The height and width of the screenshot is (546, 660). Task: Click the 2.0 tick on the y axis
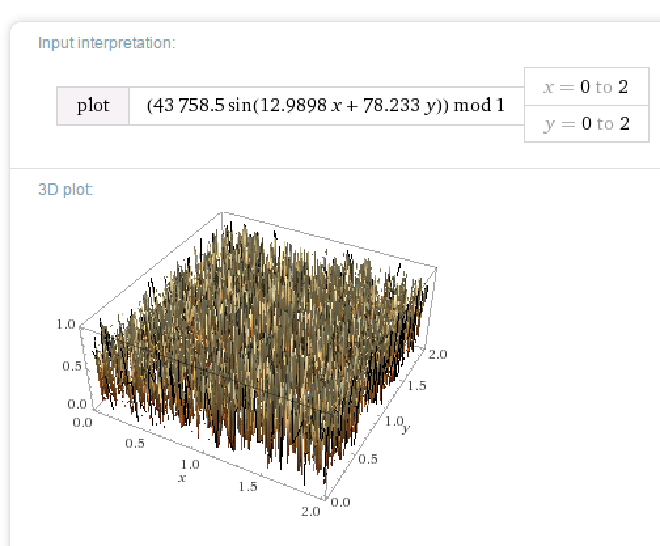(437, 354)
